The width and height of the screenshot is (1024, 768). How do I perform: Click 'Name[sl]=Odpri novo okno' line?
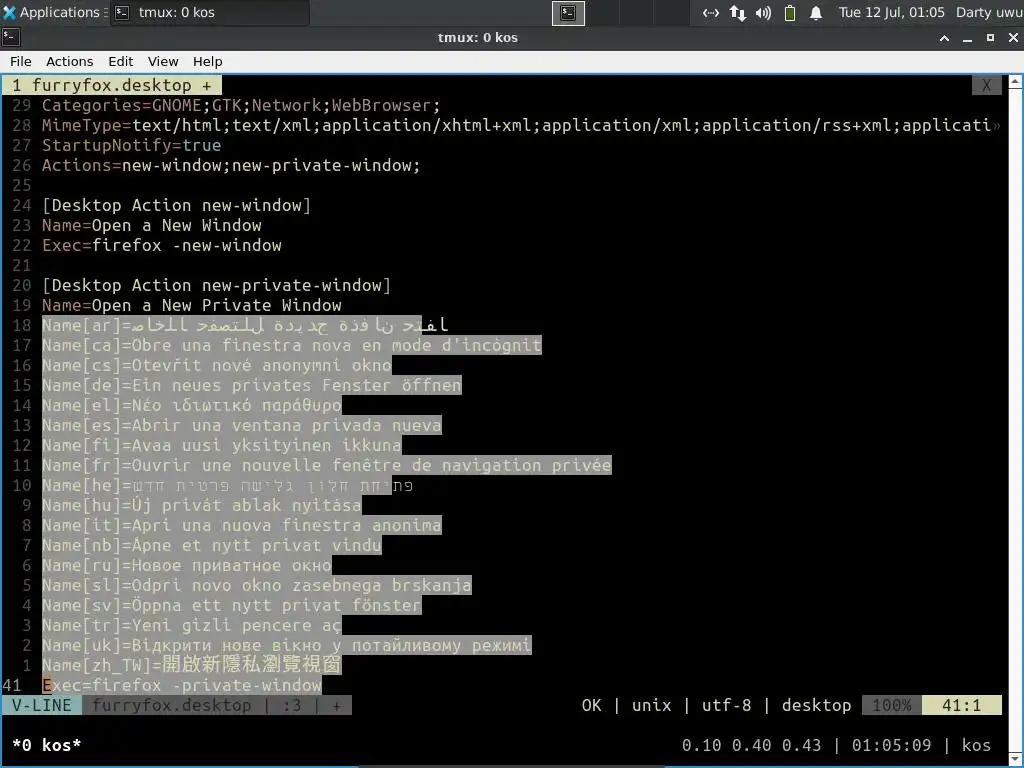tap(257, 586)
